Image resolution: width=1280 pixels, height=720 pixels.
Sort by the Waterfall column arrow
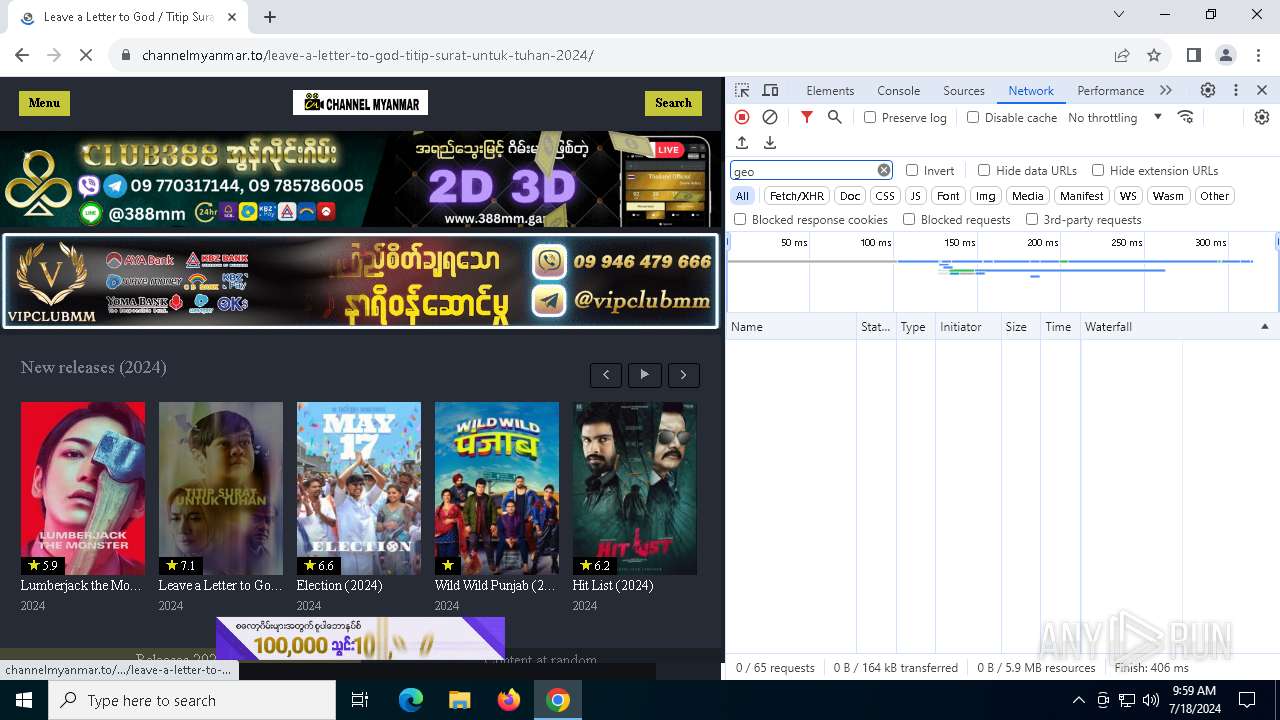pos(1264,327)
